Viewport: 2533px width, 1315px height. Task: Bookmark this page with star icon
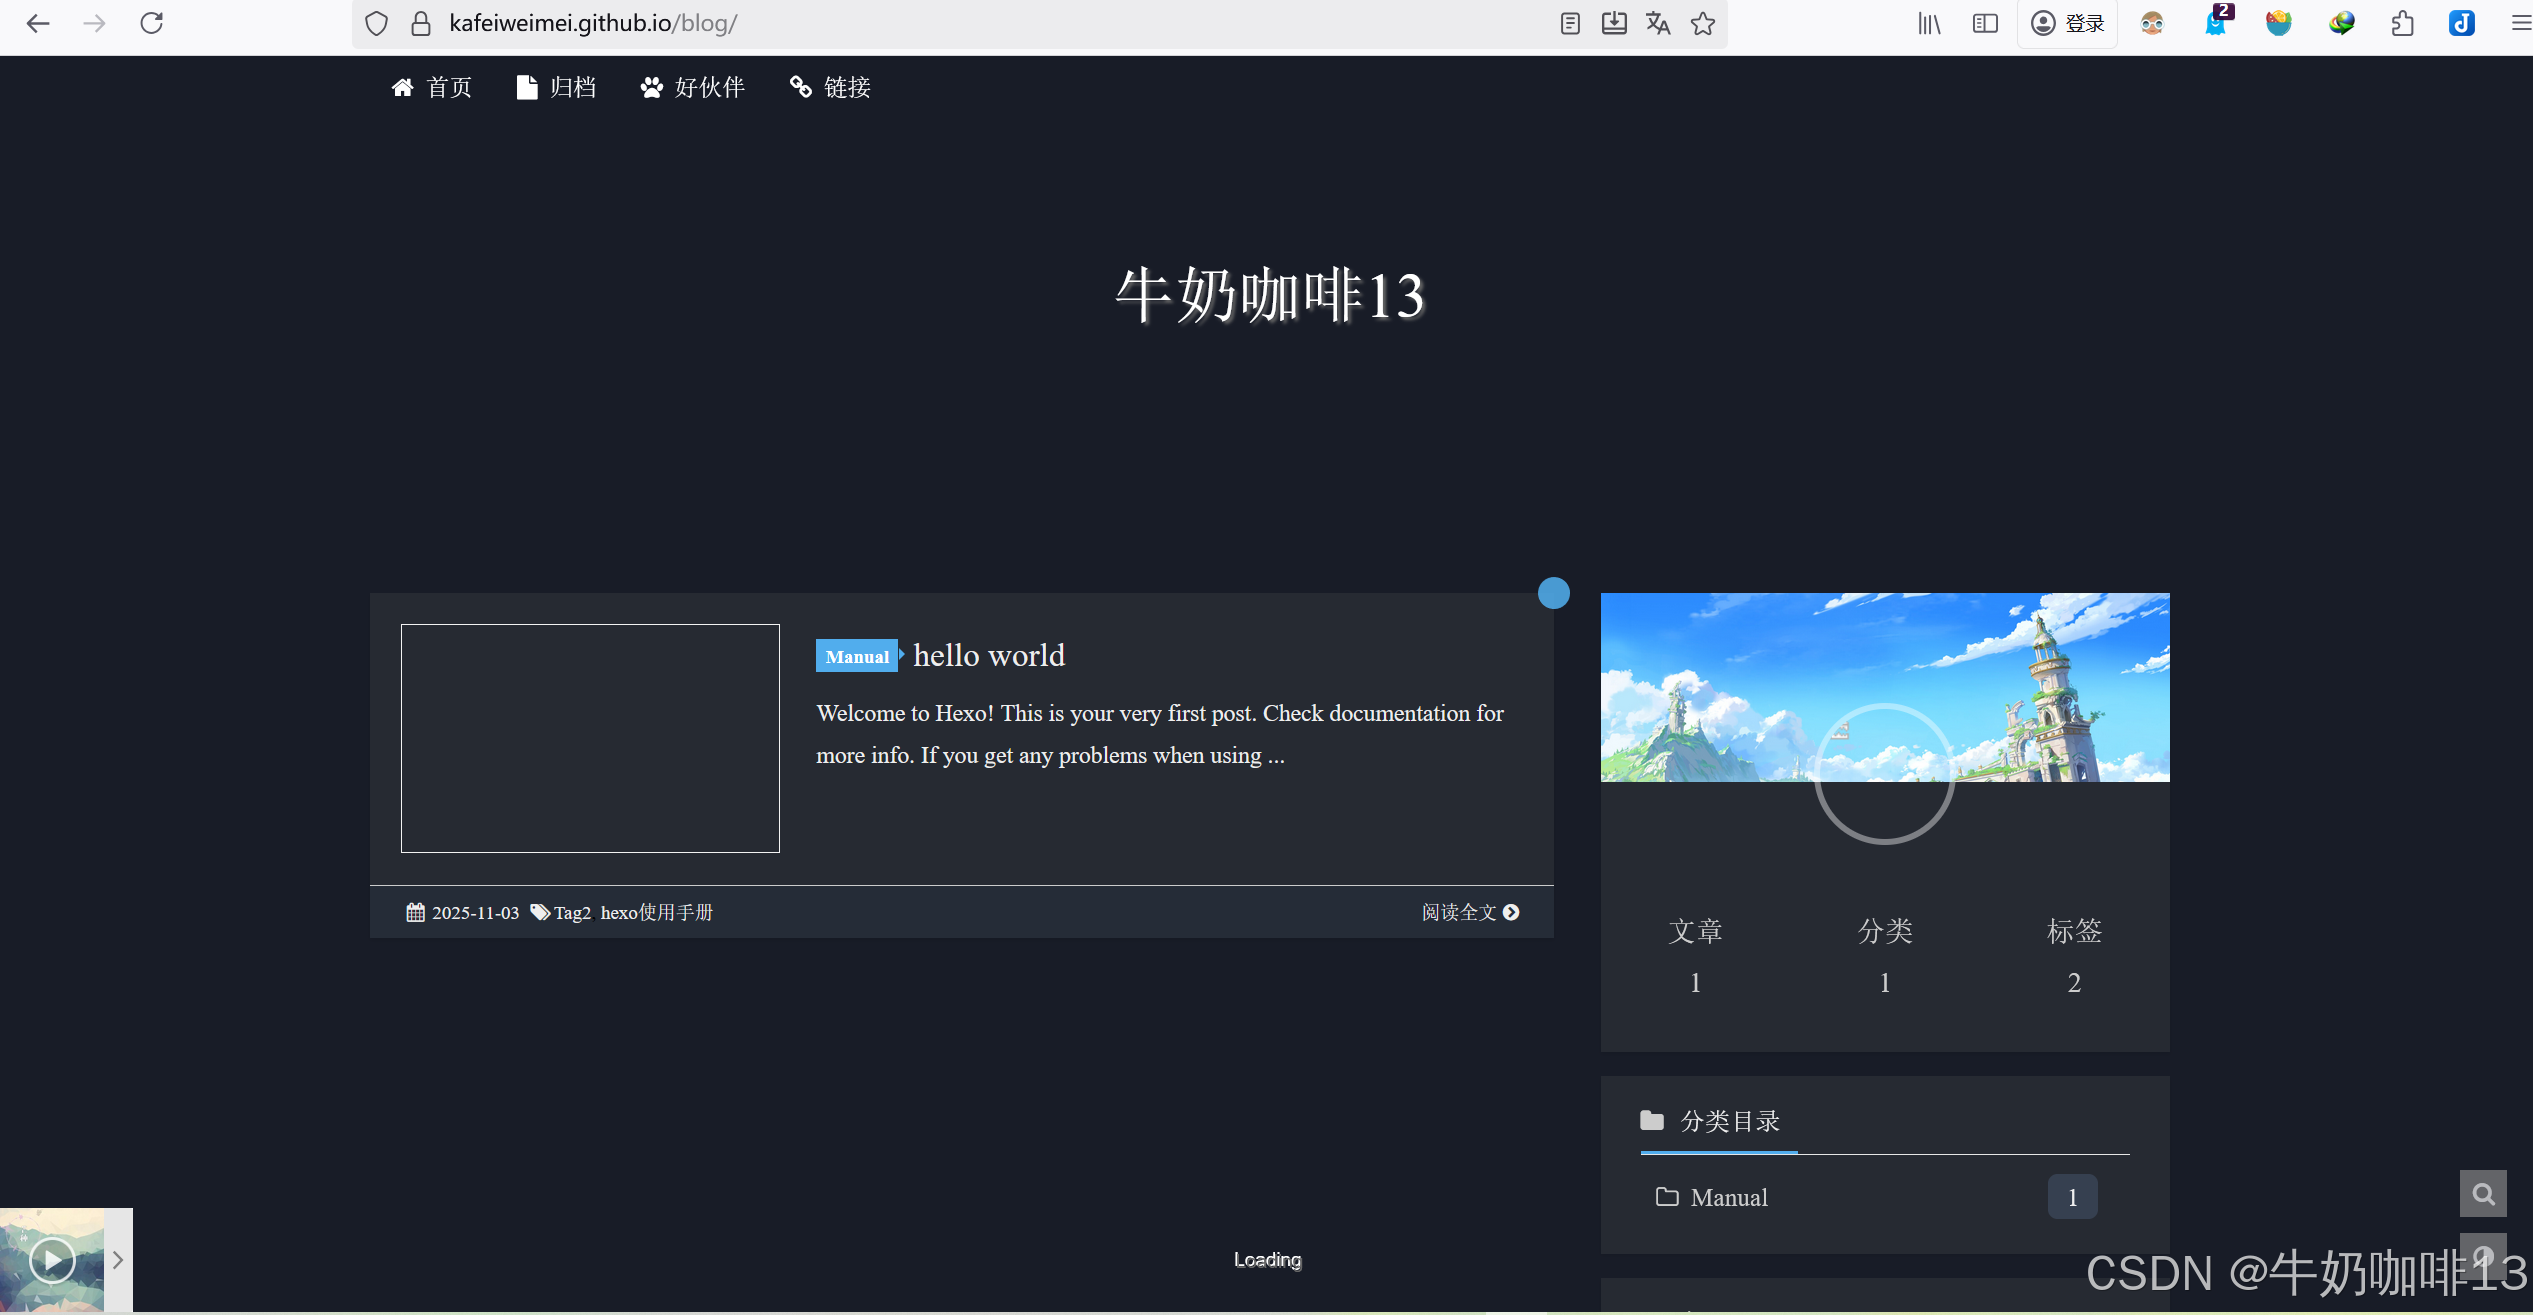pos(1703,23)
